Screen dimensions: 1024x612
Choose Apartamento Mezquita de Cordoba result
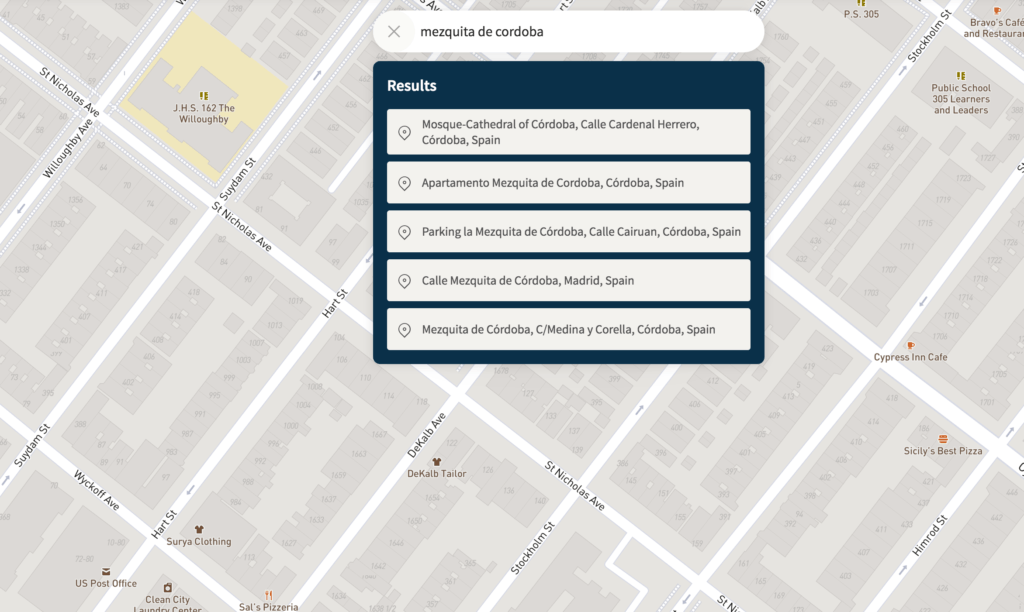pyautogui.click(x=568, y=183)
